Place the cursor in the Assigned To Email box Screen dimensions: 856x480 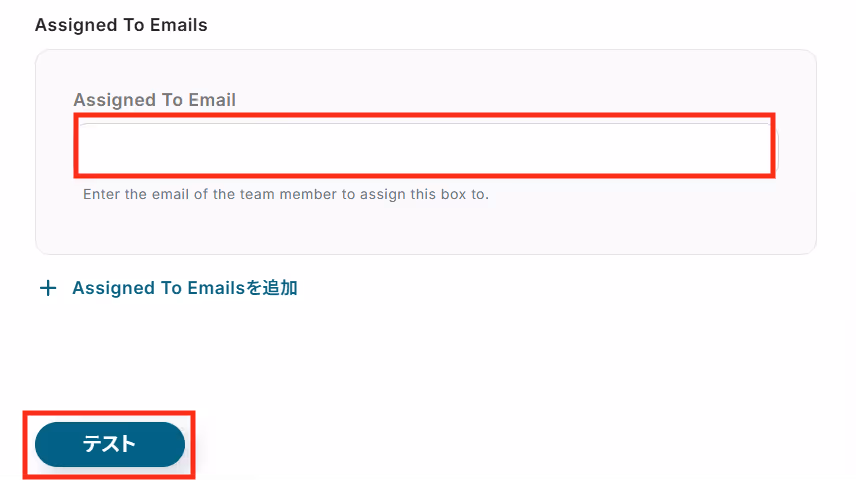click(428, 148)
